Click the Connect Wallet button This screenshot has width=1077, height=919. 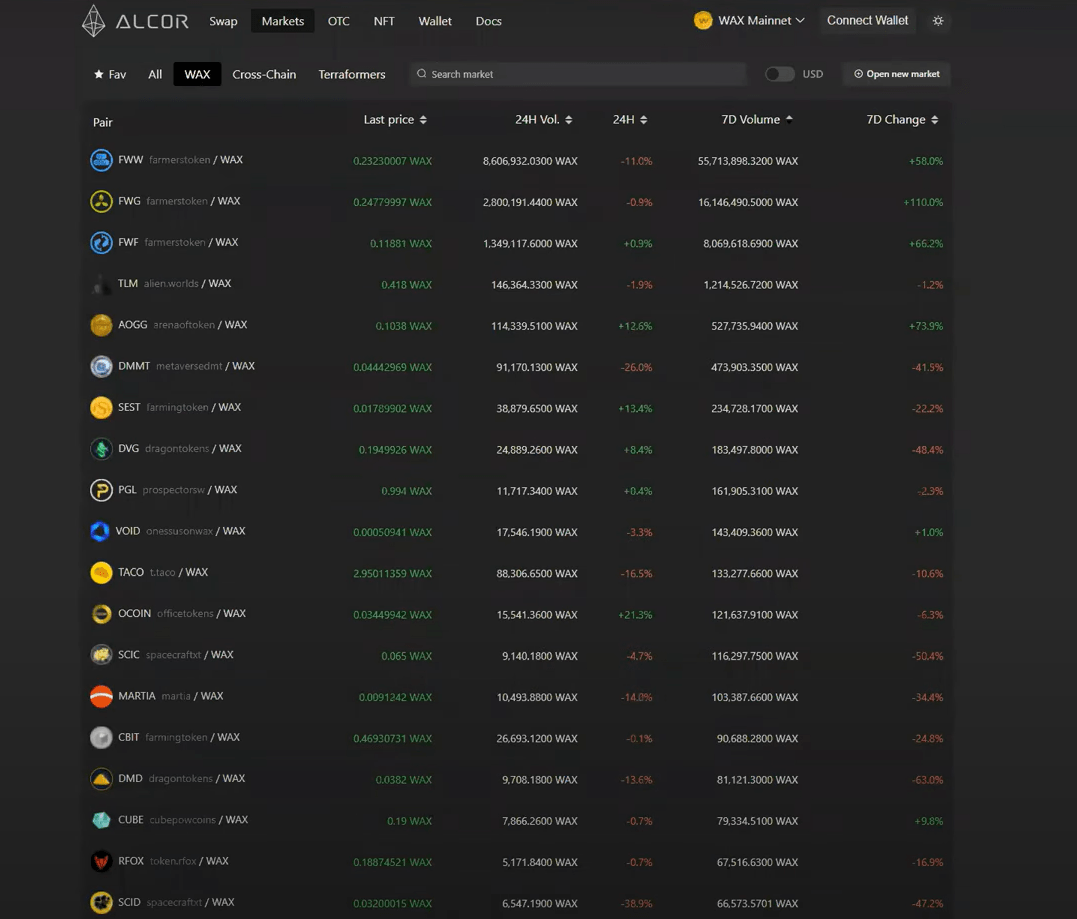pyautogui.click(x=867, y=21)
